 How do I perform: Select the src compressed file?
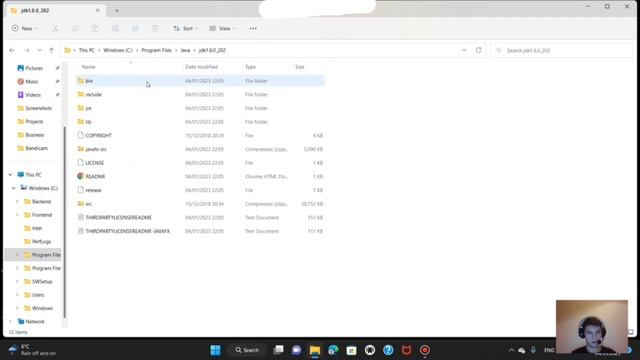[x=200, y=204]
